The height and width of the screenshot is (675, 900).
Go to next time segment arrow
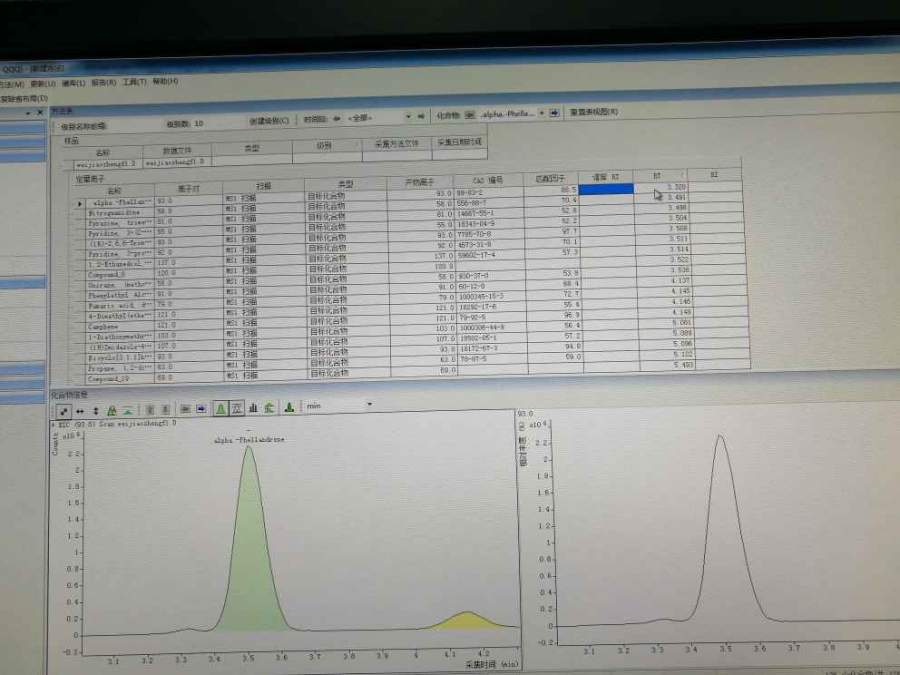click(x=421, y=117)
